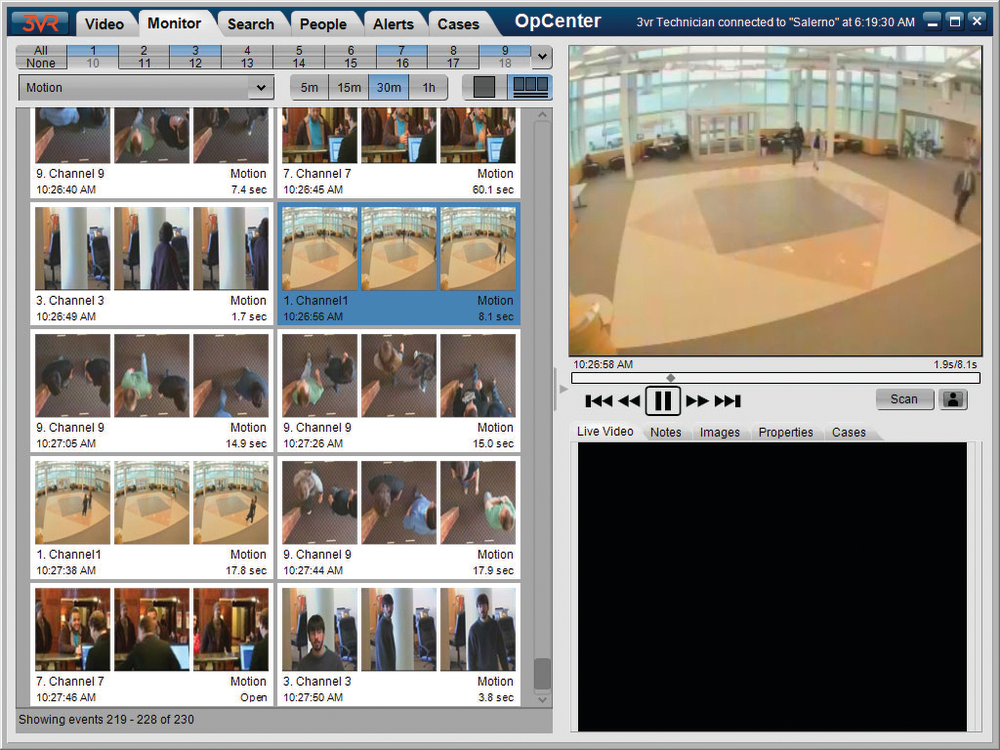Skip to the beginning of the clip
The width and height of the screenshot is (1000, 750).
tap(597, 400)
